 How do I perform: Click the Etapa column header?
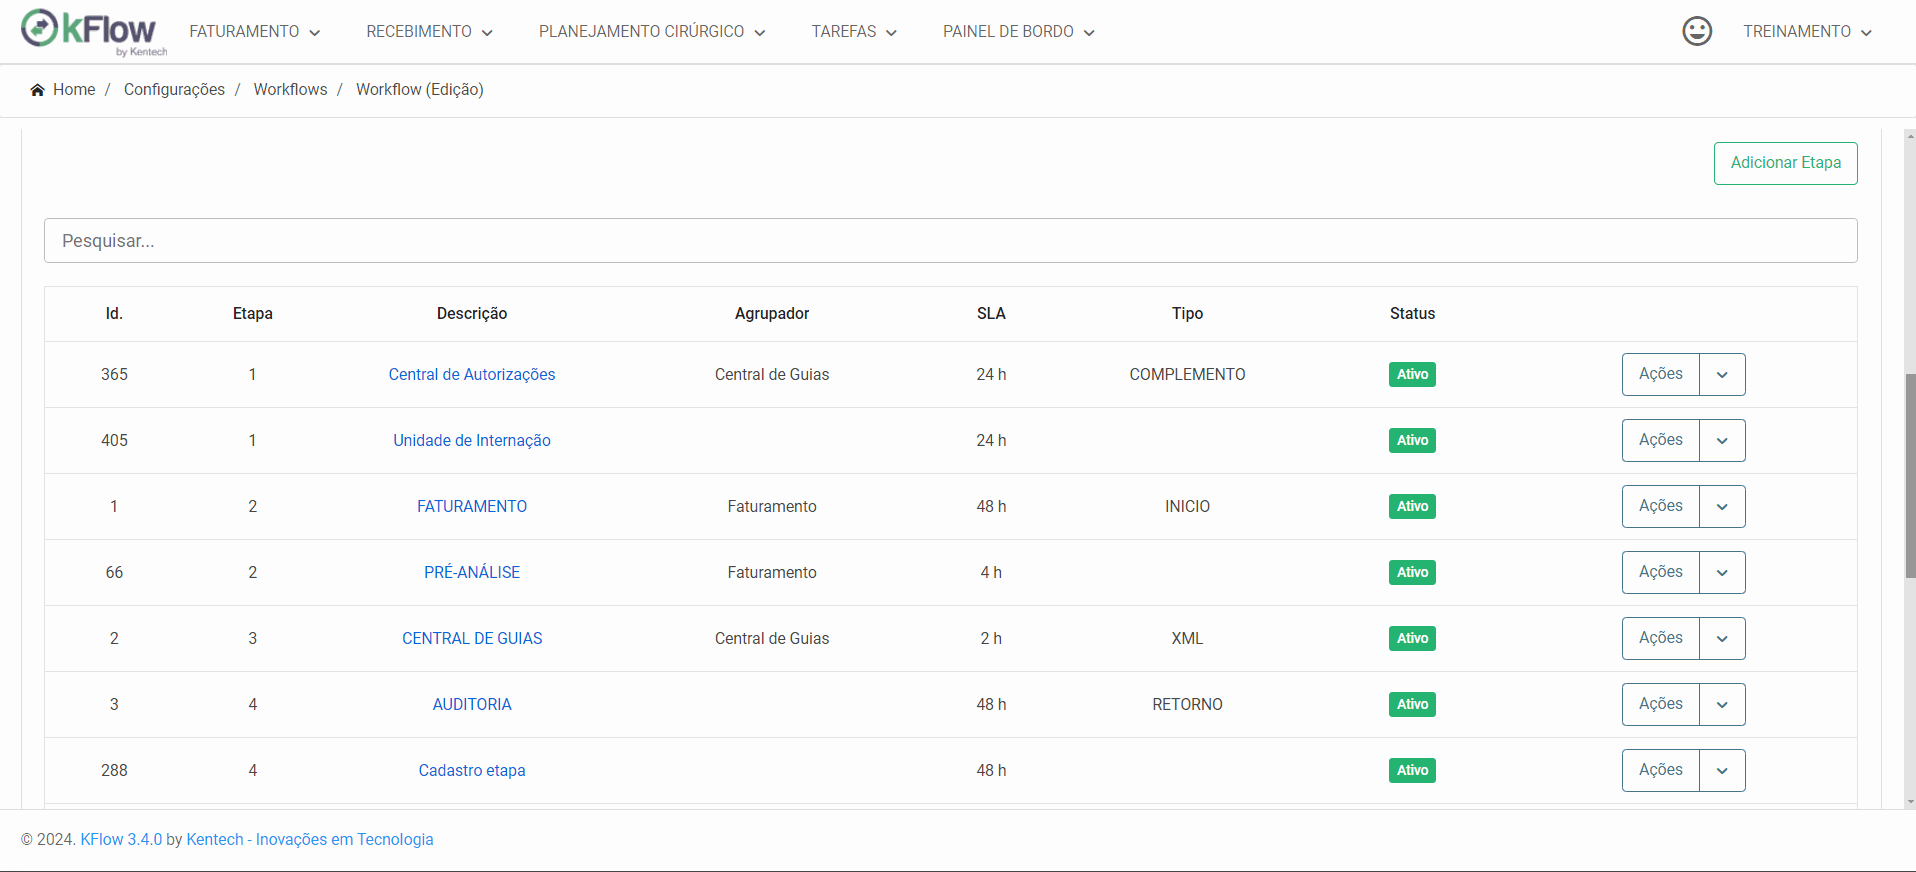[253, 314]
